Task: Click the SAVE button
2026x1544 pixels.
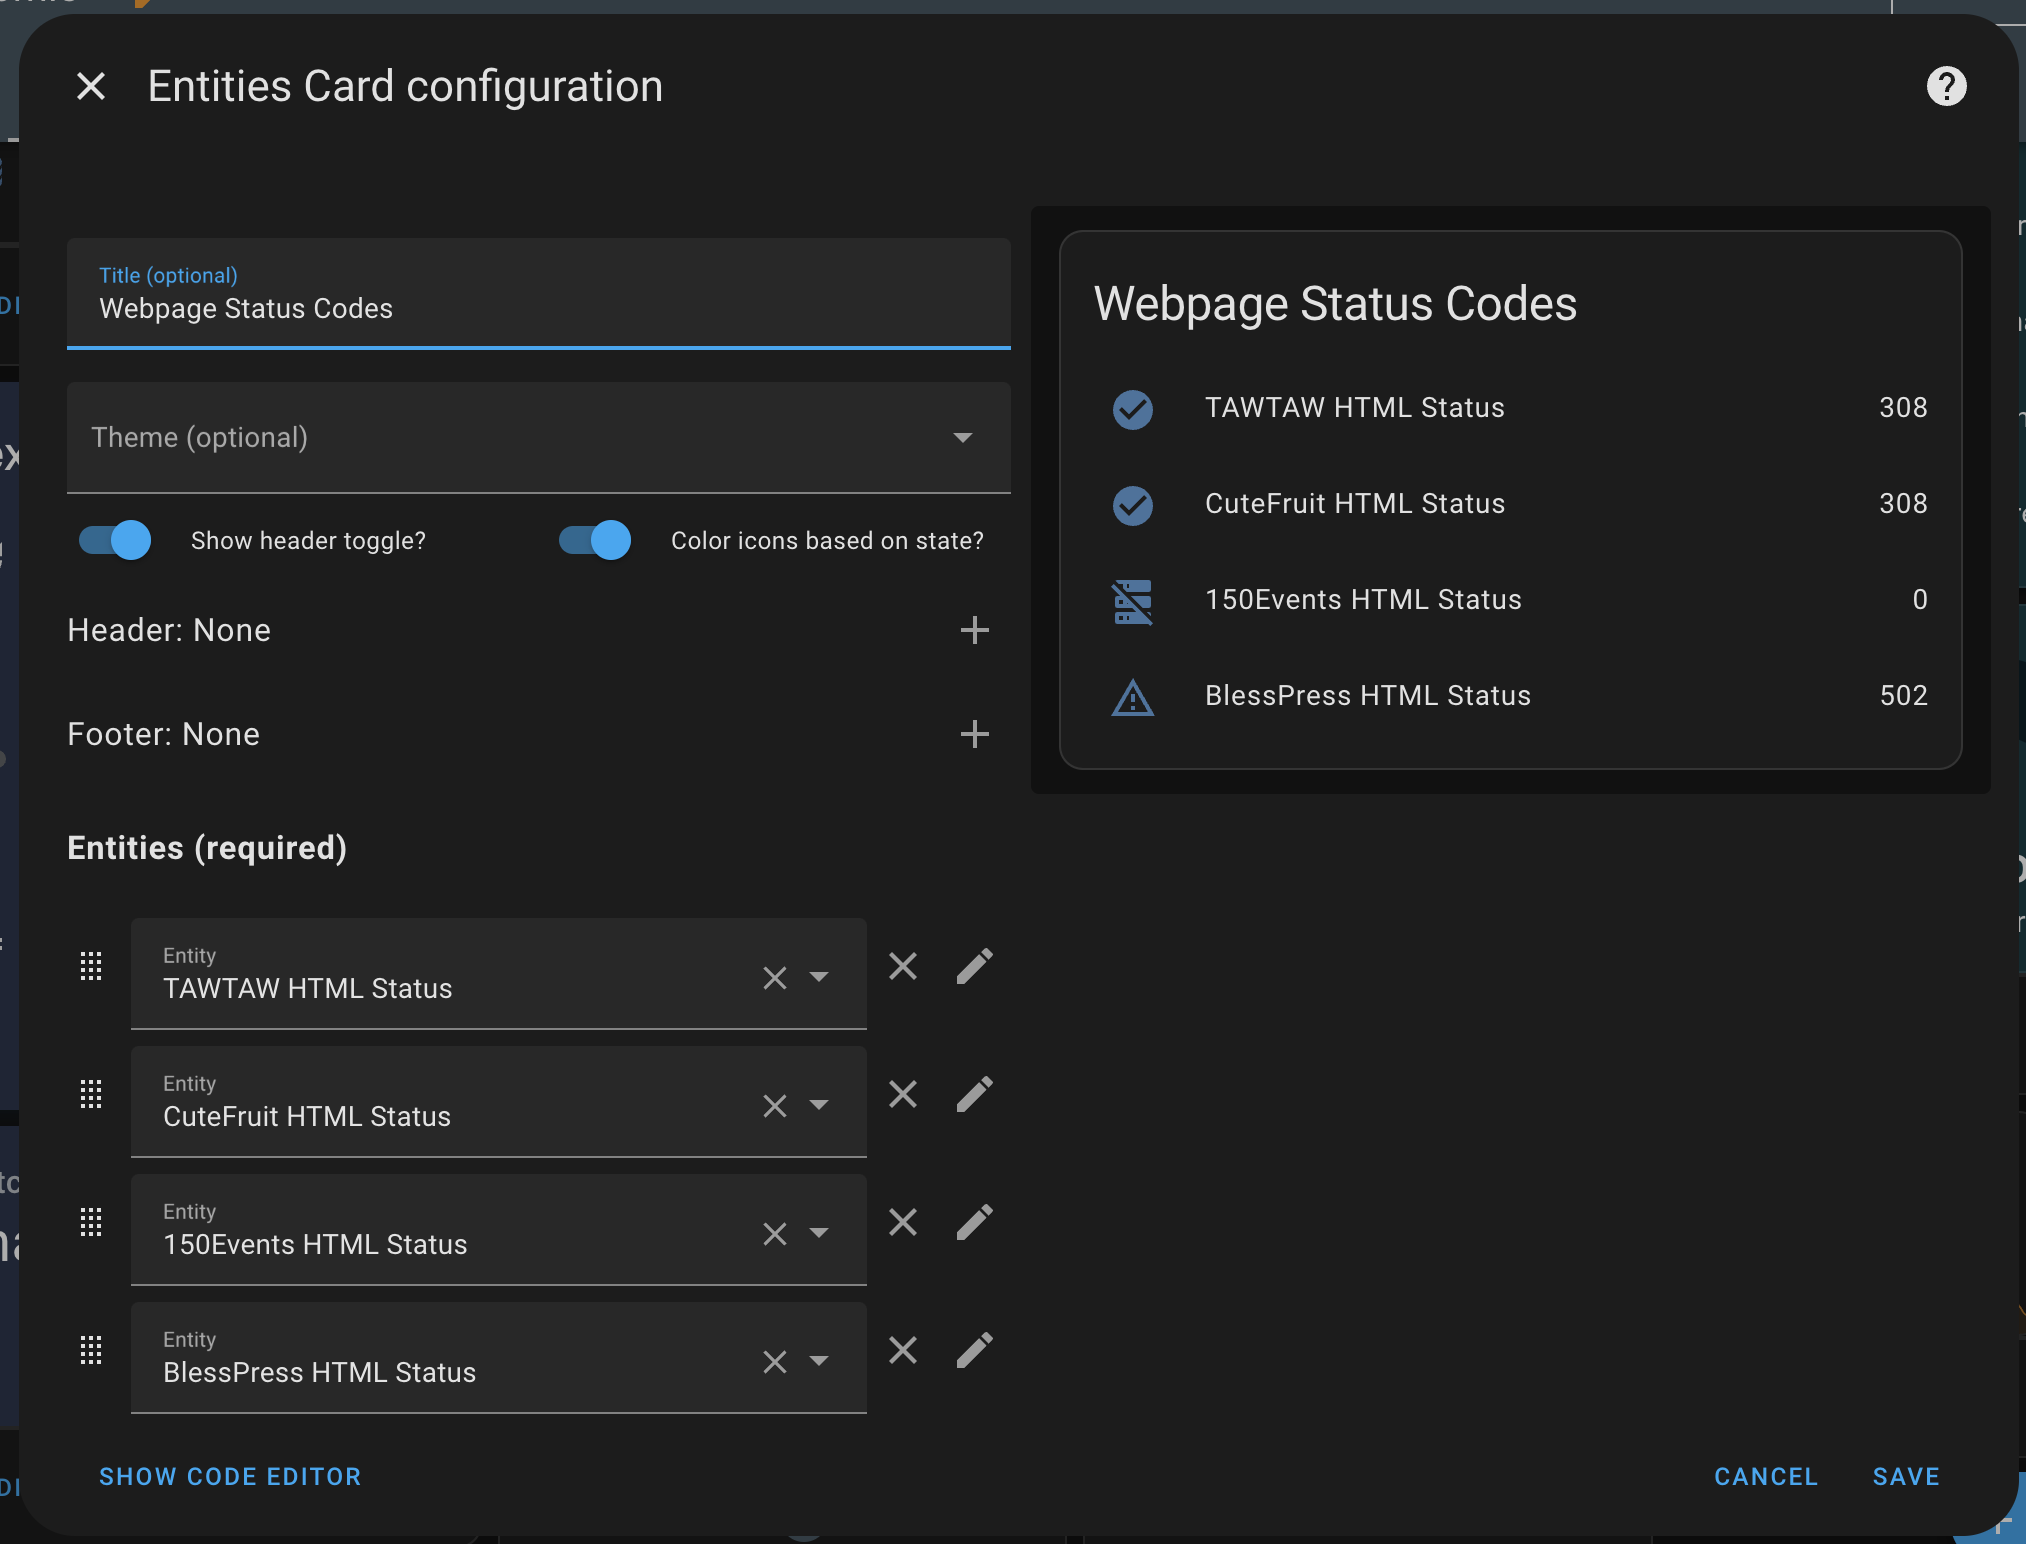Action: 1906,1476
